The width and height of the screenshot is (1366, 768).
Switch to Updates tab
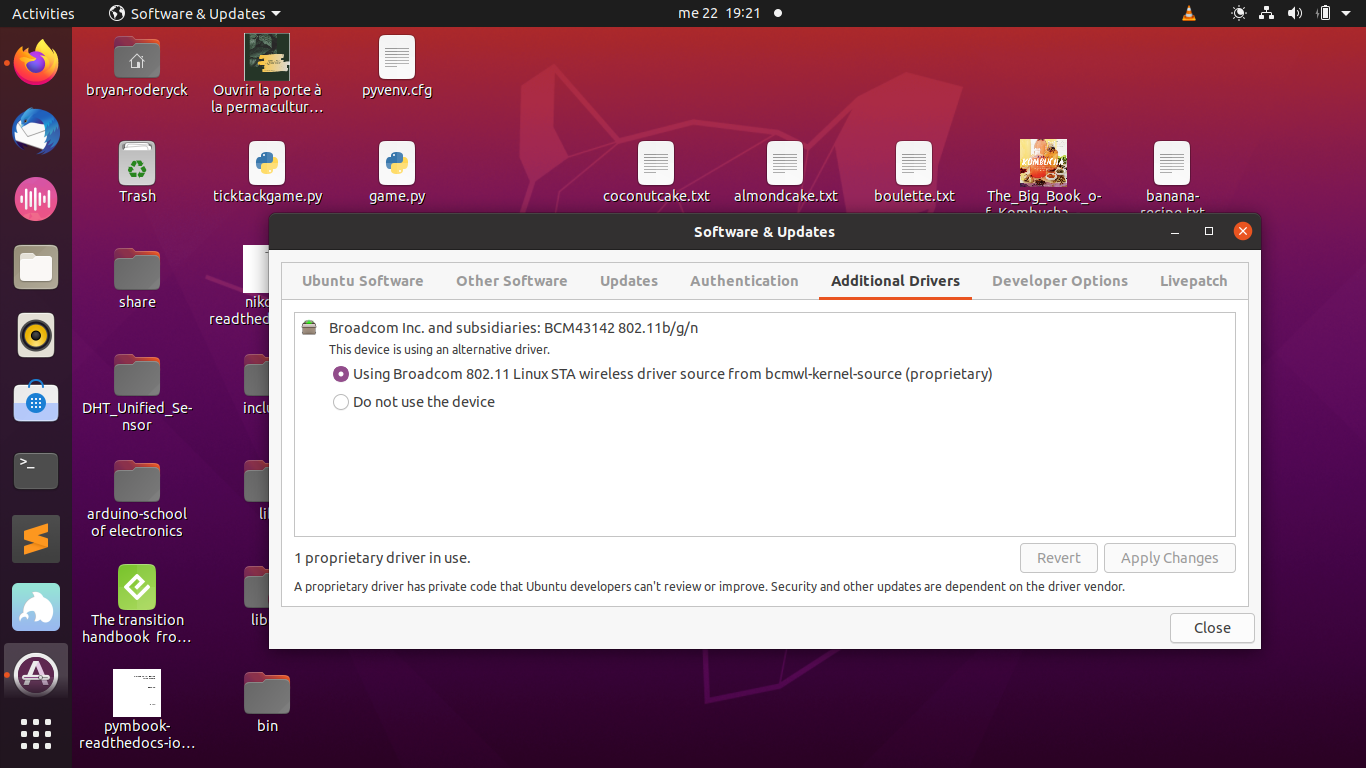pyautogui.click(x=629, y=281)
